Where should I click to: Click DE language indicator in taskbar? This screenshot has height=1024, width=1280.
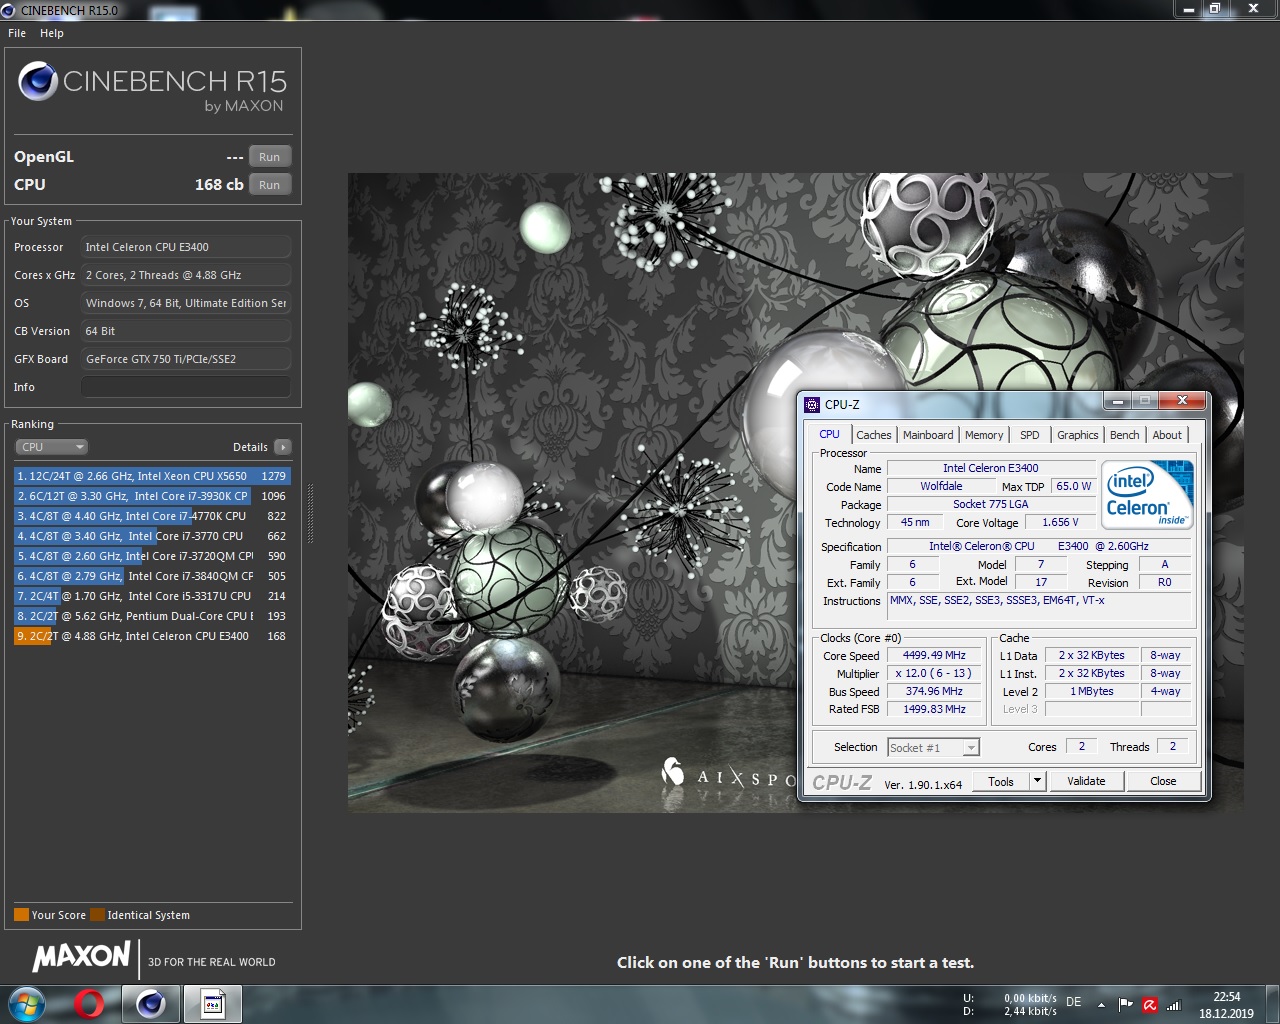click(x=1073, y=1002)
